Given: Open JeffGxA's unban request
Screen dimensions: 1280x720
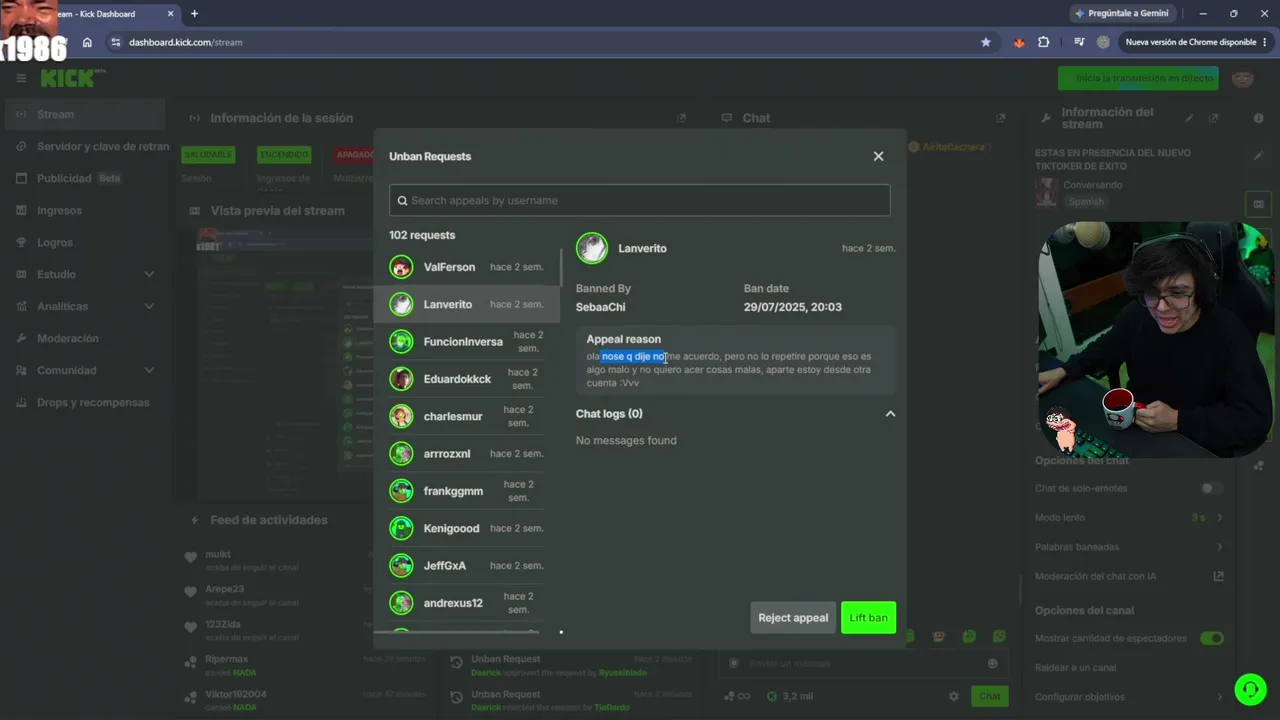Looking at the screenshot, I should (x=467, y=566).
